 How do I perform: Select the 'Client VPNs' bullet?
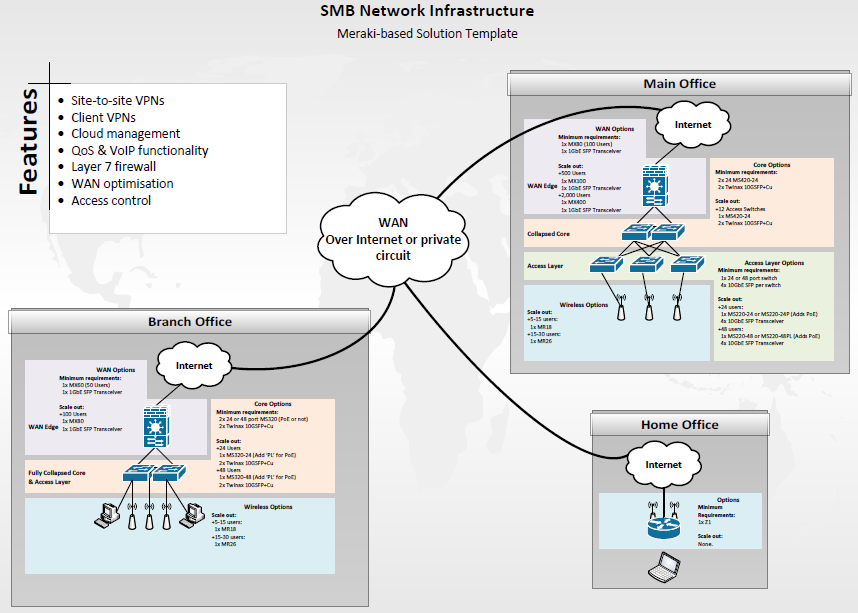pyautogui.click(x=103, y=118)
